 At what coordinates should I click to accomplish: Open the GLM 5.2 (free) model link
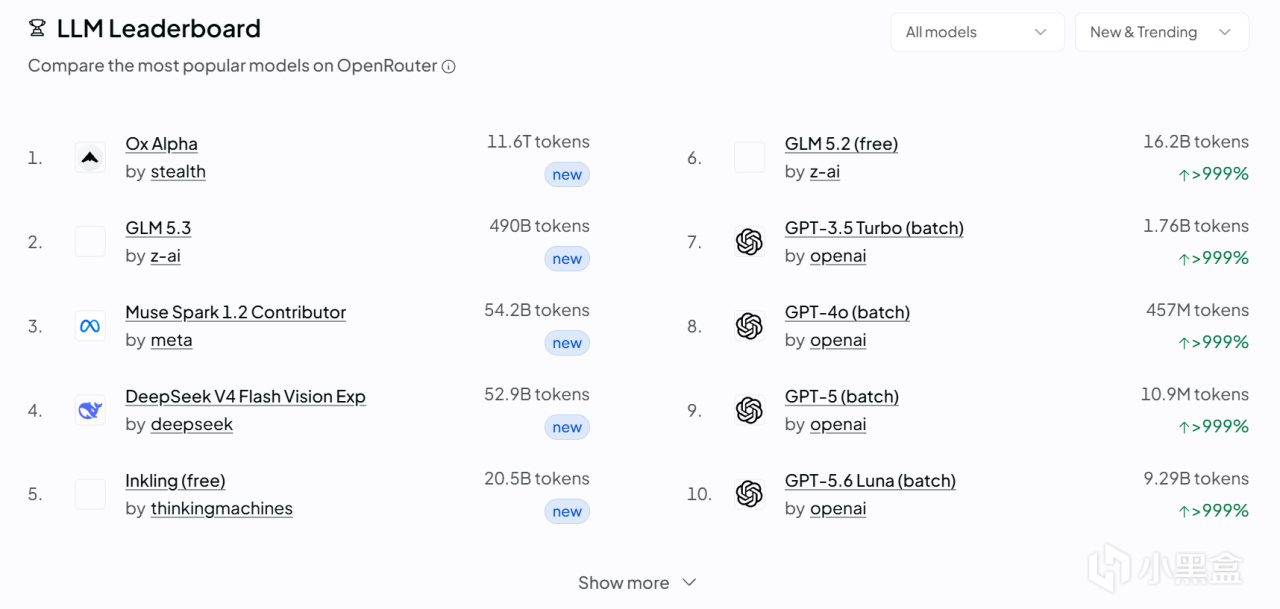(841, 144)
